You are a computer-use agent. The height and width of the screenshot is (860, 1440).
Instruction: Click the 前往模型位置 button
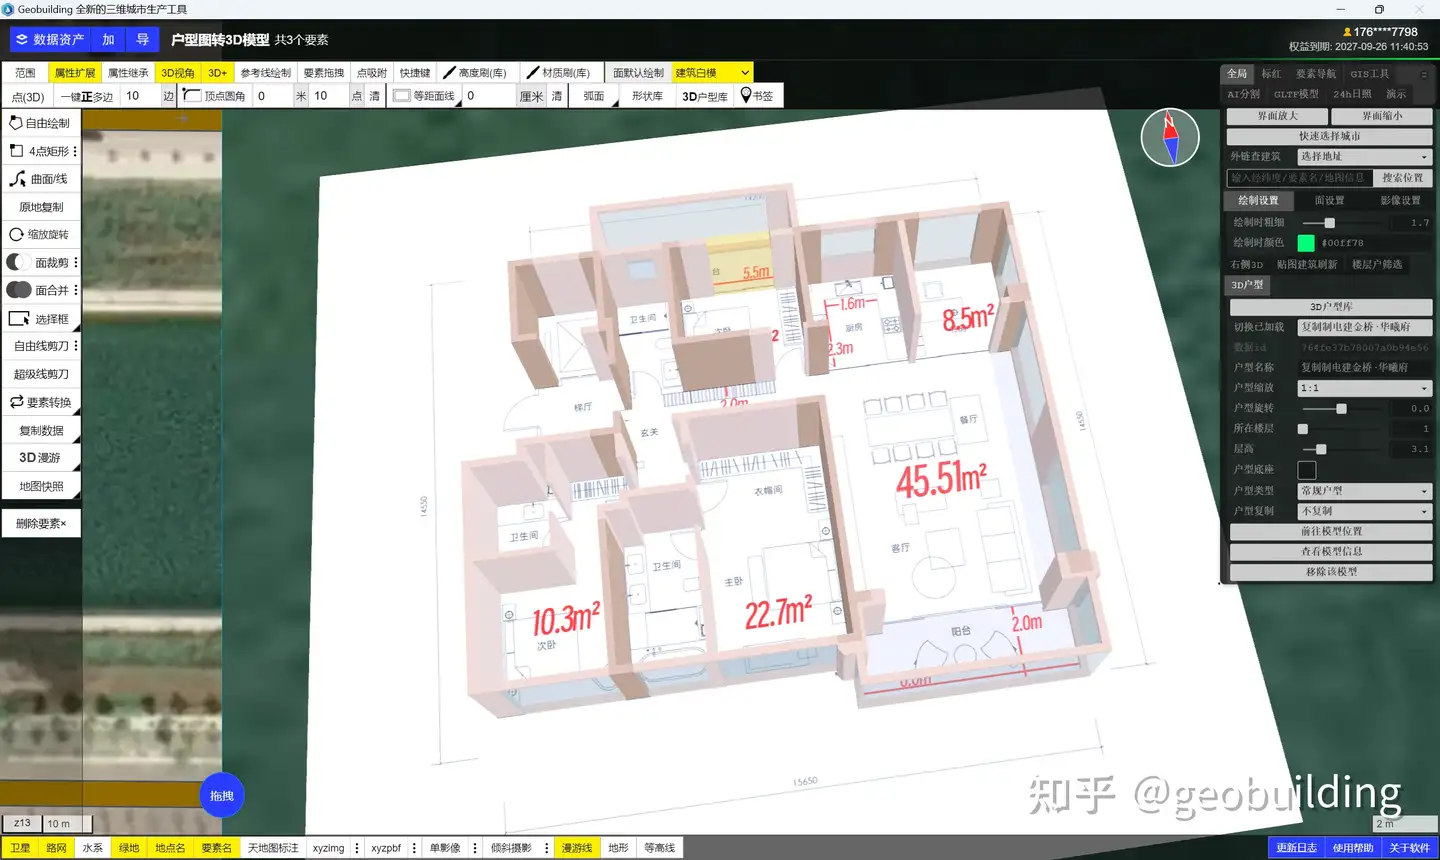1331,532
